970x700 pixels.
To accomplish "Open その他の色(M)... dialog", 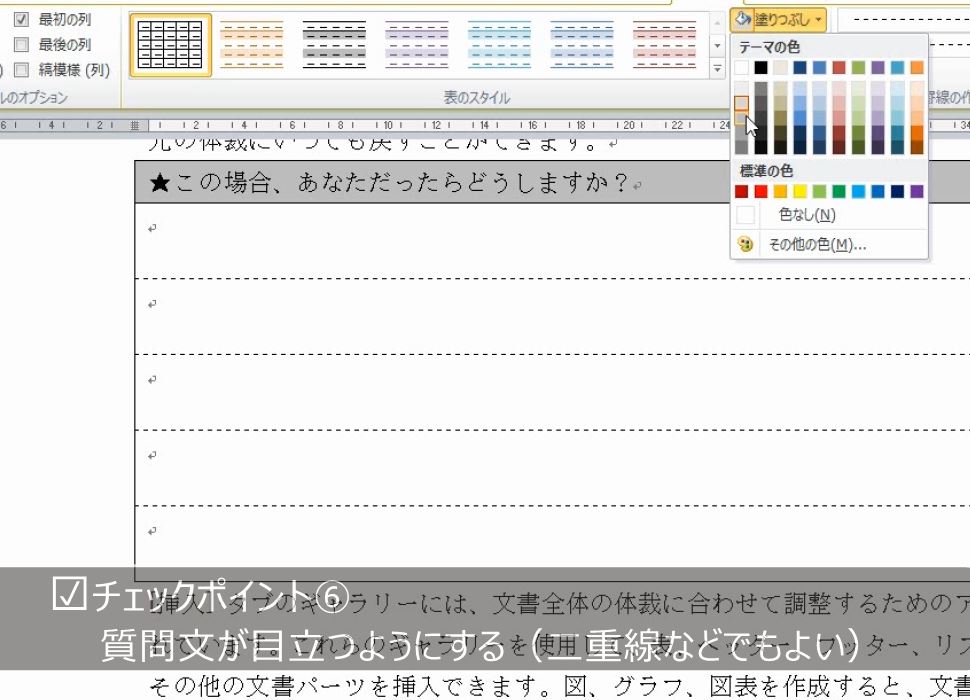I will click(x=829, y=245).
